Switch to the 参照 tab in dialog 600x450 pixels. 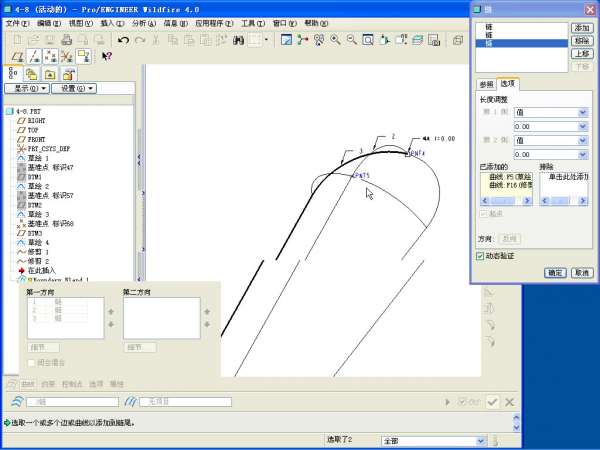[x=486, y=84]
